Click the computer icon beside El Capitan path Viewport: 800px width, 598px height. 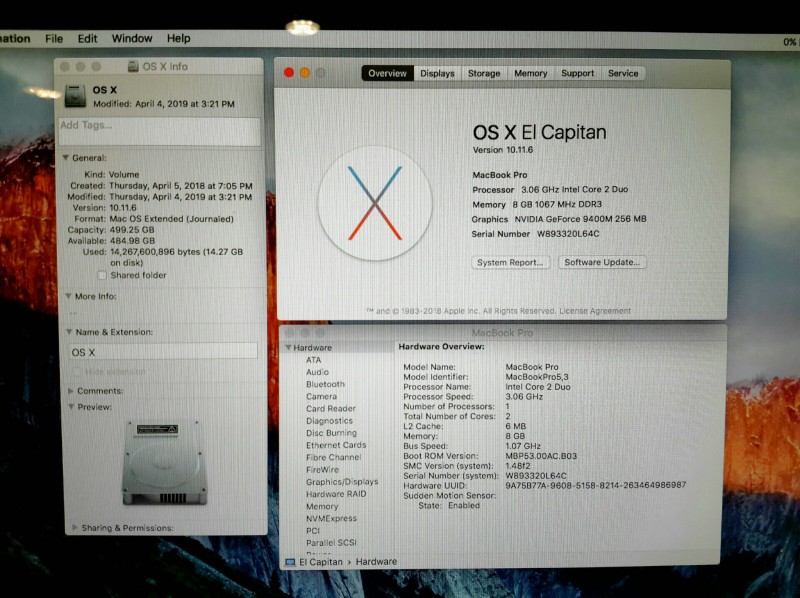coord(290,562)
